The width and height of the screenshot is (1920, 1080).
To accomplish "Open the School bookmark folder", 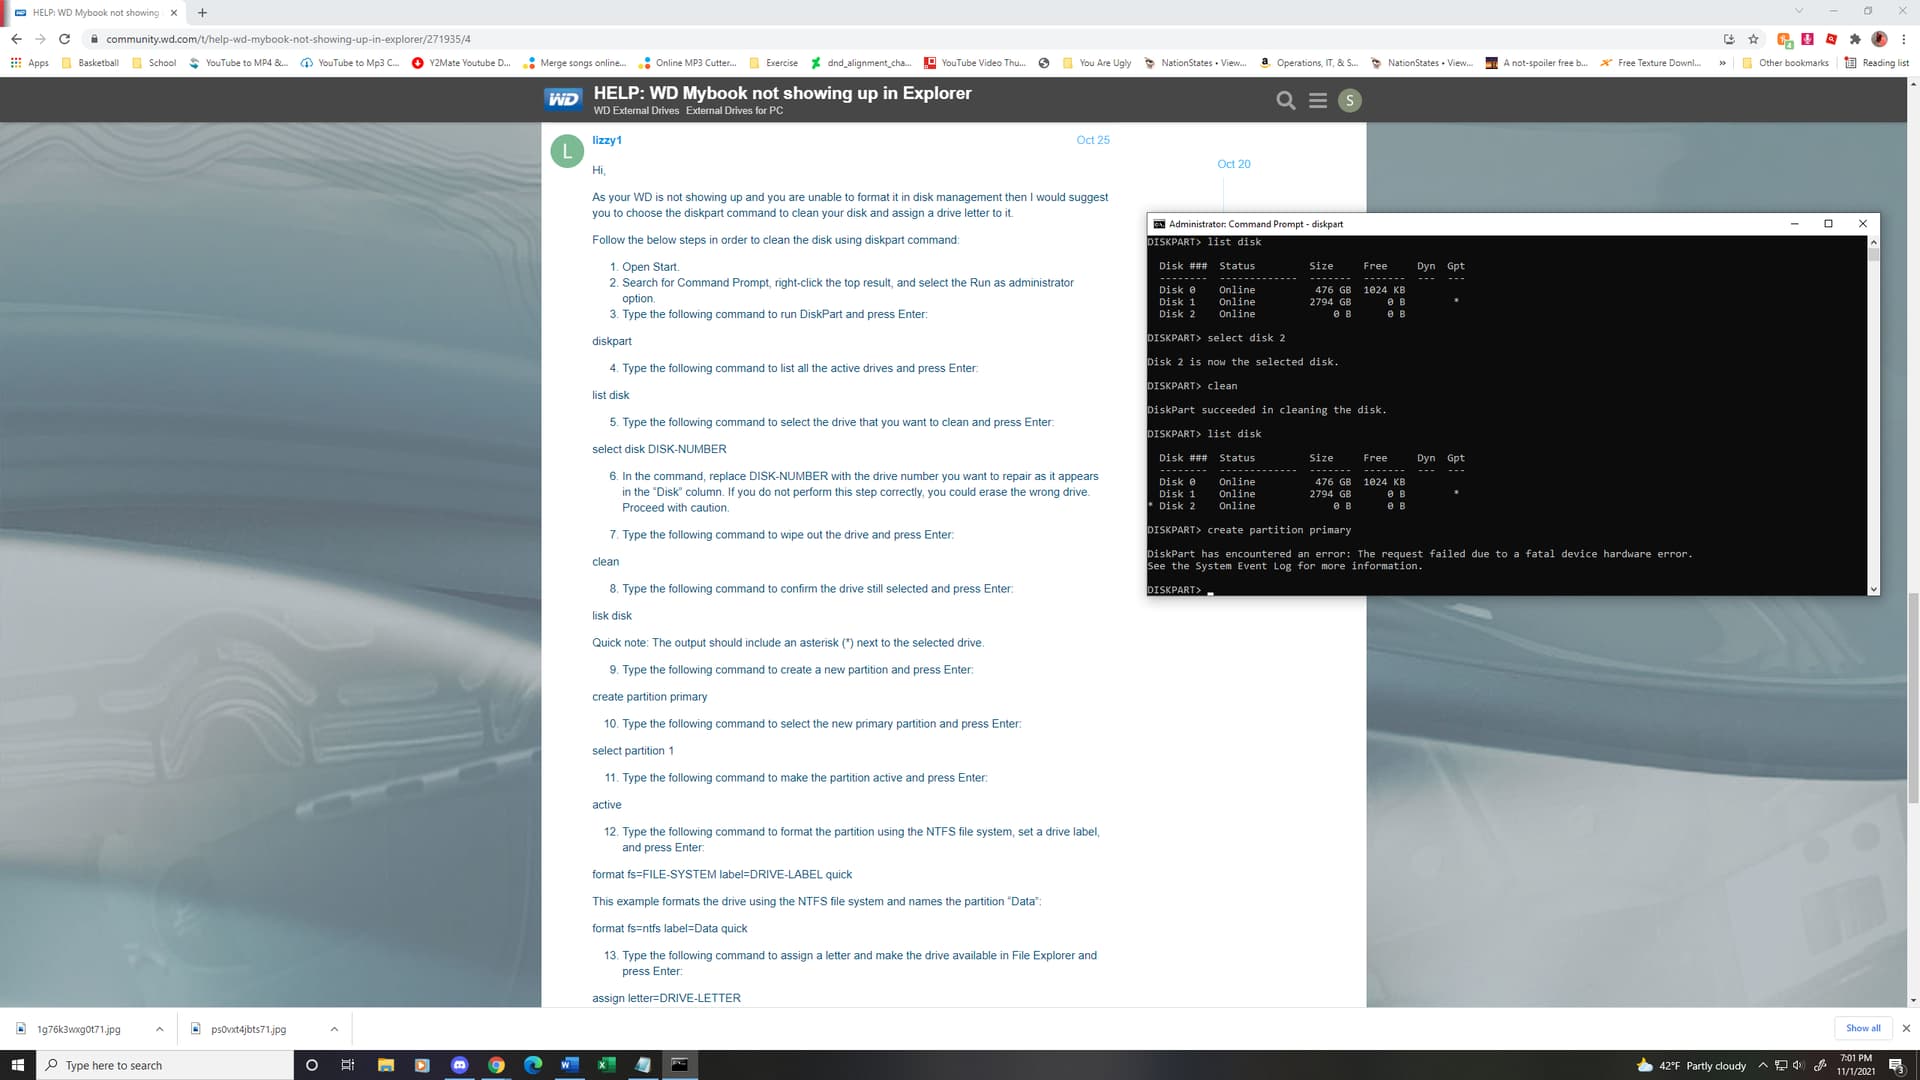I will point(153,63).
